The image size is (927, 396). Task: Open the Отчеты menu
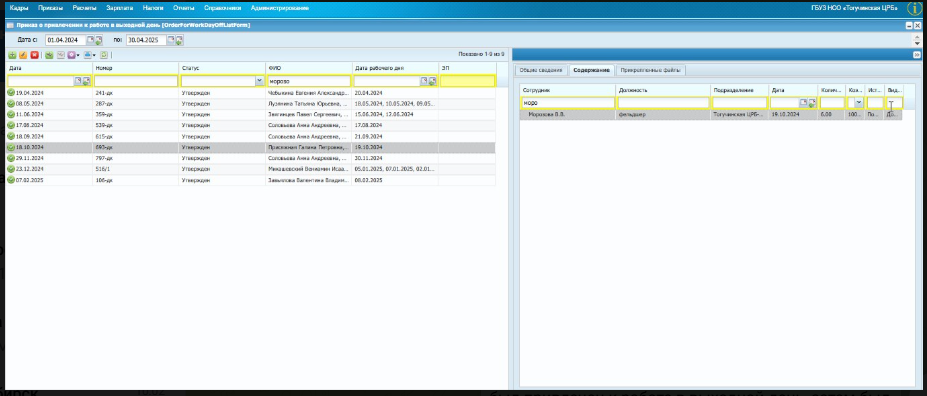point(184,8)
